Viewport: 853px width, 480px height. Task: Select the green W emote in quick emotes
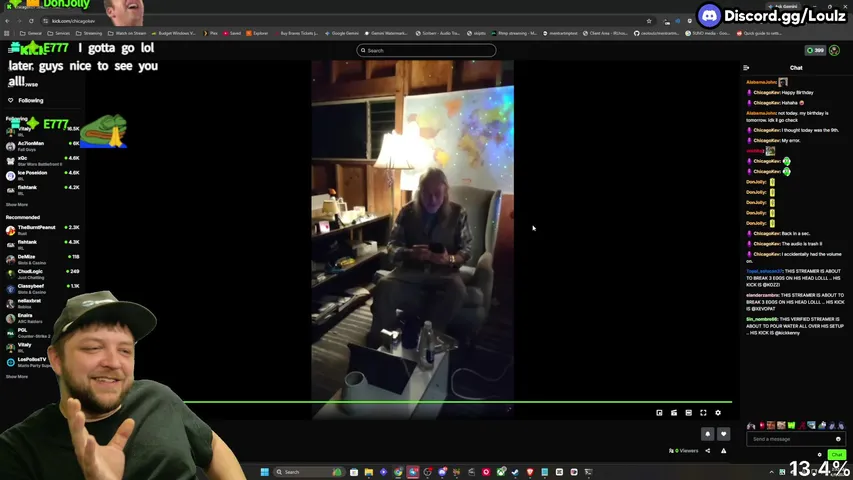pyautogui.click(x=792, y=425)
